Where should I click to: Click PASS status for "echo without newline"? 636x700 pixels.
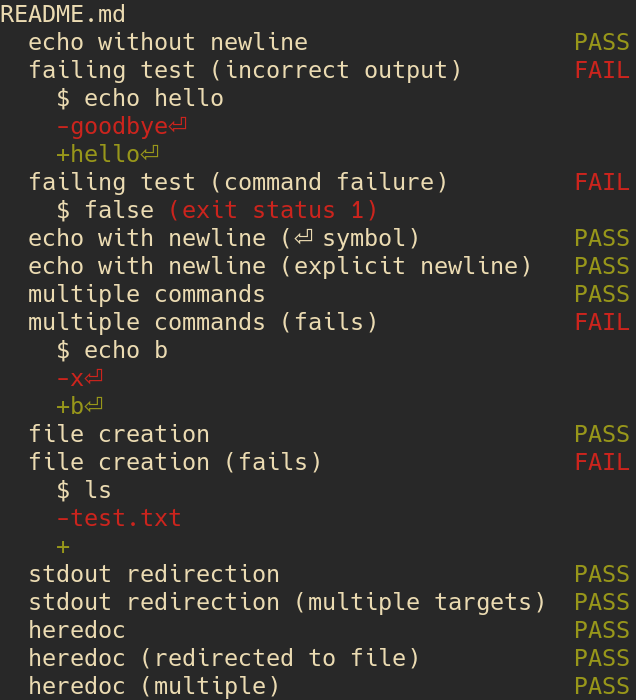(602, 42)
